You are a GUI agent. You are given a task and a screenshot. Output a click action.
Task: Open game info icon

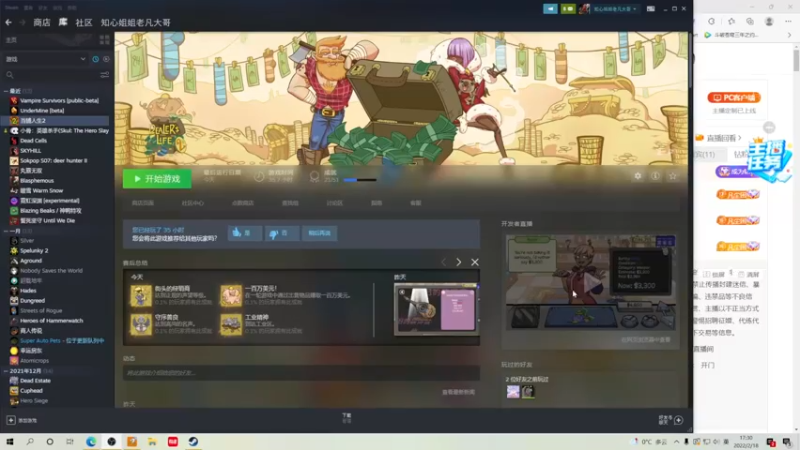(655, 176)
